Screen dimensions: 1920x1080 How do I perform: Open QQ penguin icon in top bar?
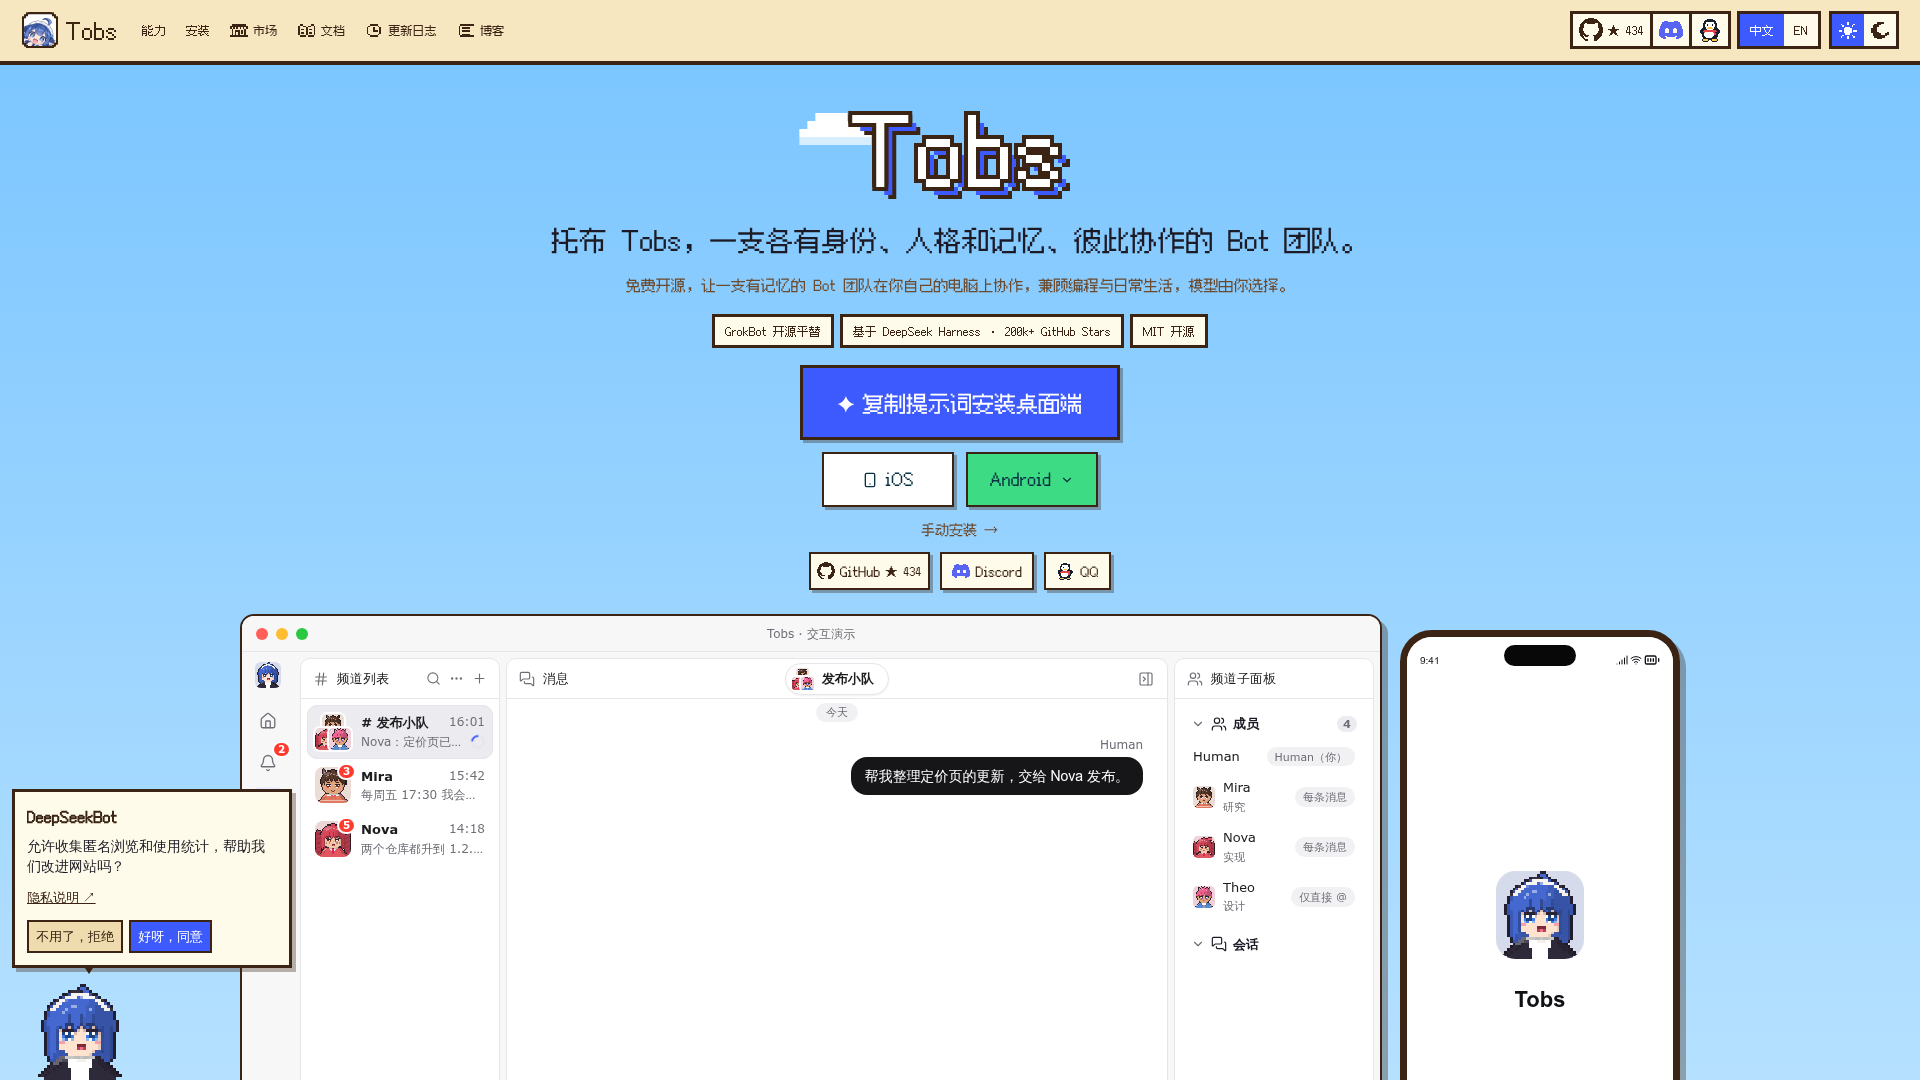click(x=1710, y=30)
